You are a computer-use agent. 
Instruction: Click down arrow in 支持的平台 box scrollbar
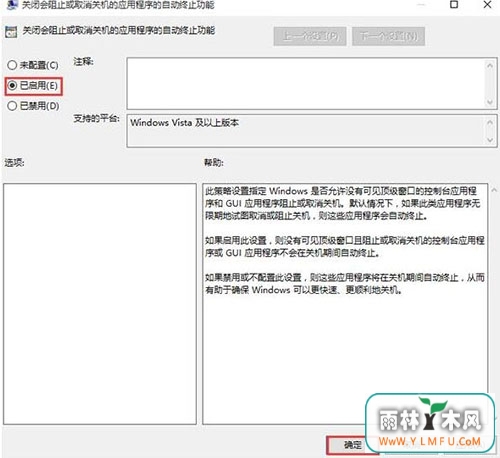pyautogui.click(x=490, y=140)
